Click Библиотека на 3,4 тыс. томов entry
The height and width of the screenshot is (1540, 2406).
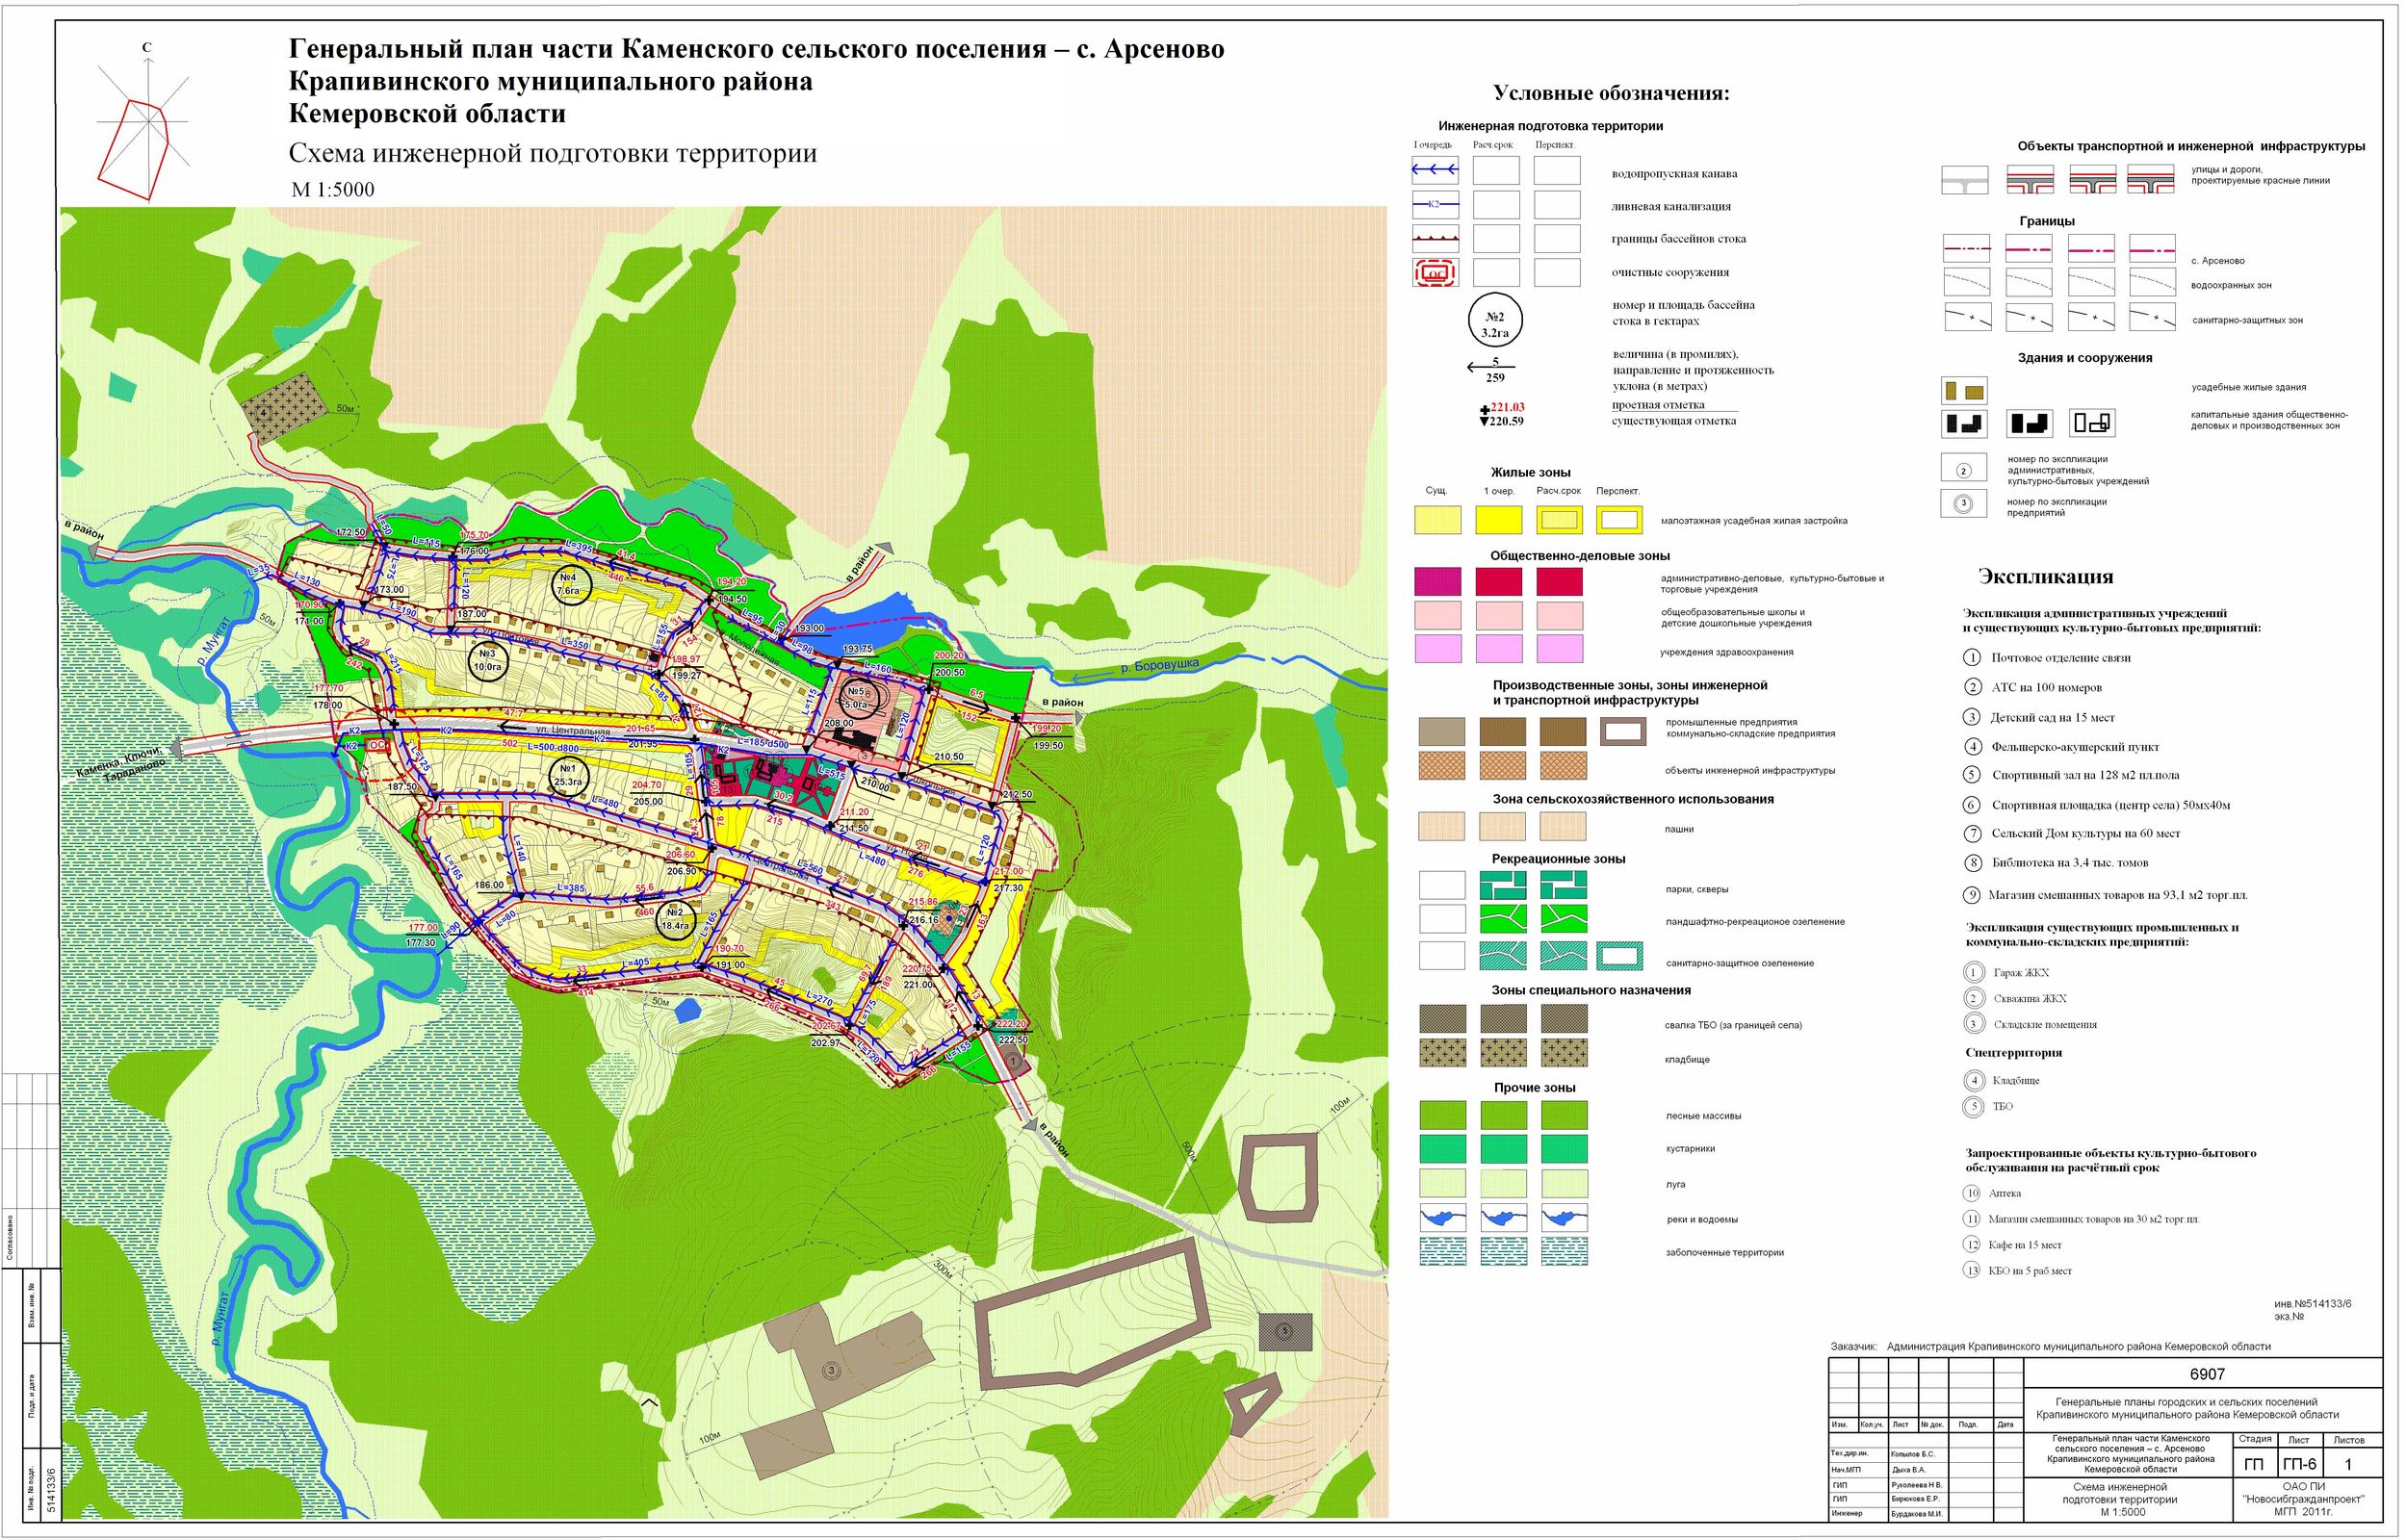coord(2056,863)
